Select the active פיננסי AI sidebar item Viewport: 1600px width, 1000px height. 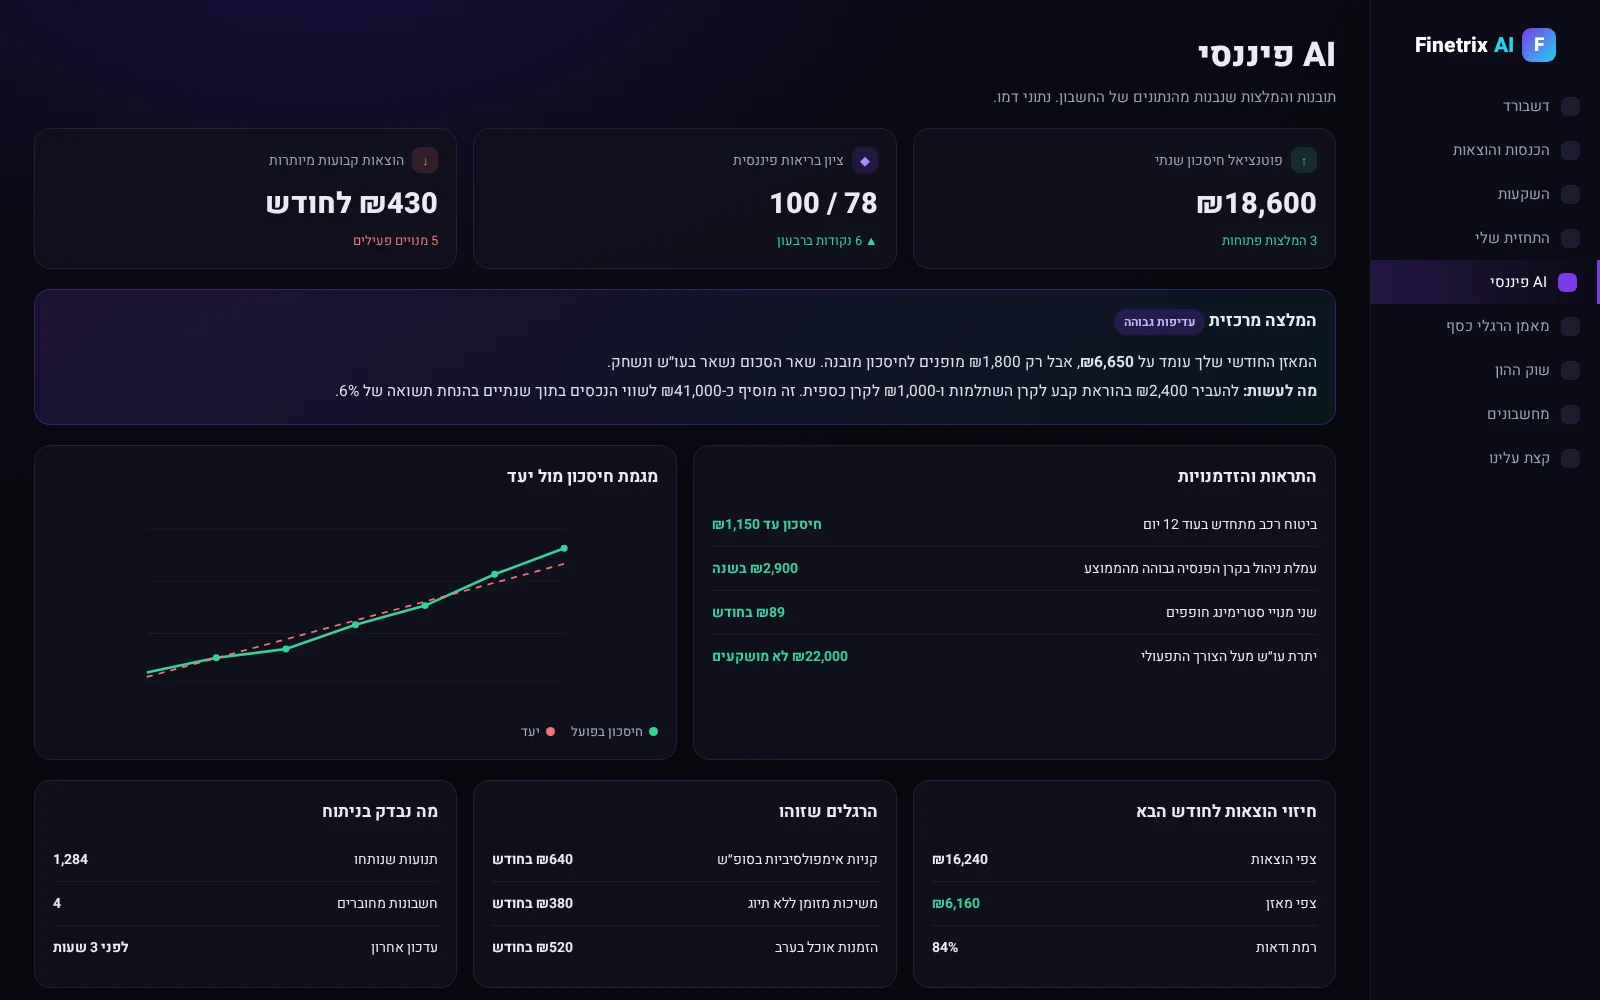[1485, 282]
